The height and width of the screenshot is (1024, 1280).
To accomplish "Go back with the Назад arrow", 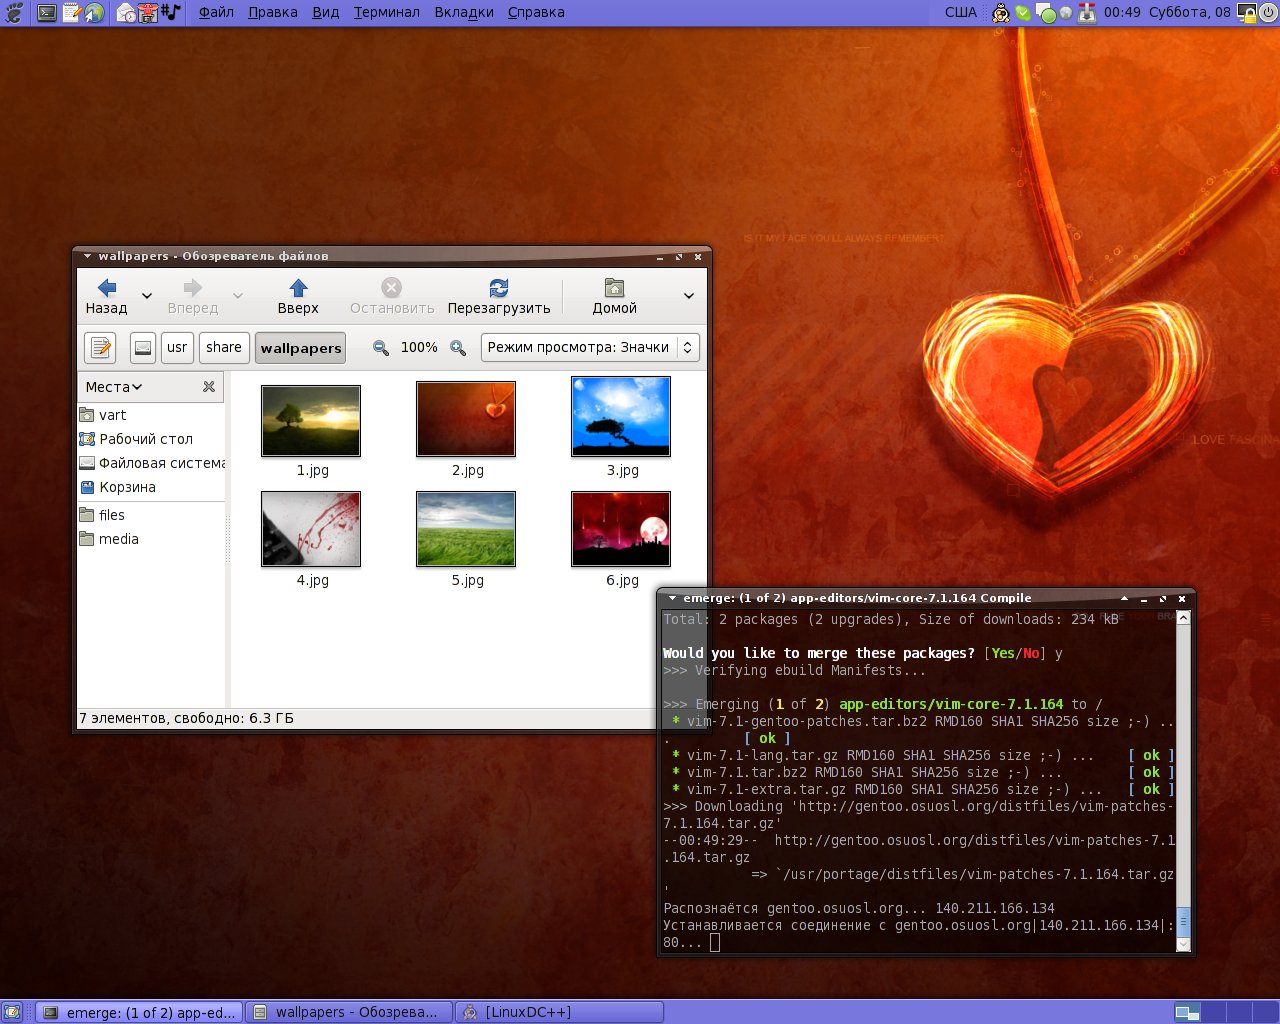I will 106,297.
